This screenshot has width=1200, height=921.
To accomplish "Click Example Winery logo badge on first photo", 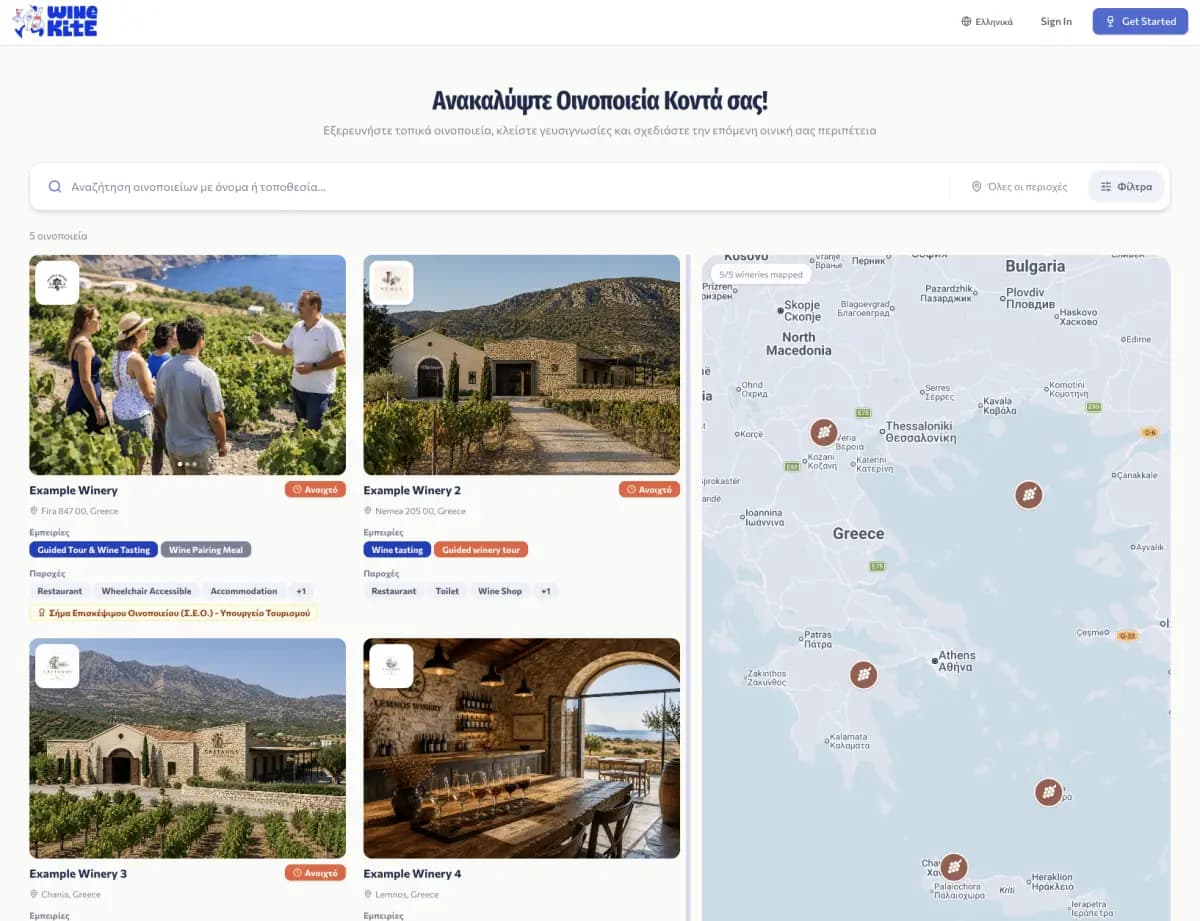I will (57, 283).
